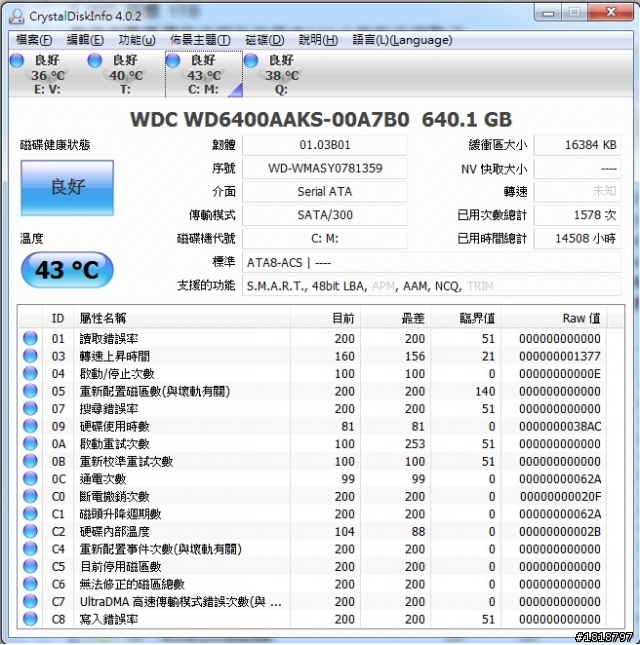Image resolution: width=640 pixels, height=645 pixels.
Task: Open the 說明(H) menu
Action: pos(318,40)
